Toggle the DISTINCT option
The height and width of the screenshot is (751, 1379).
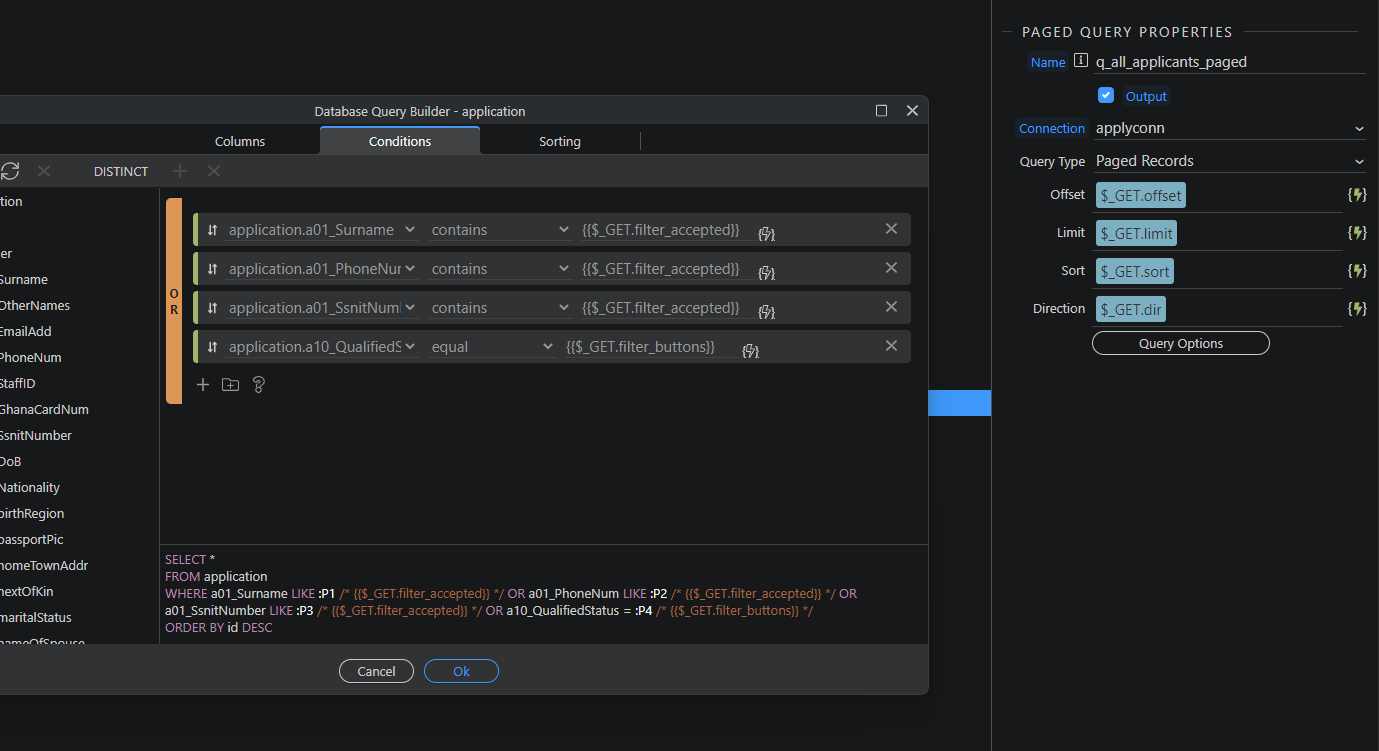[x=121, y=172]
